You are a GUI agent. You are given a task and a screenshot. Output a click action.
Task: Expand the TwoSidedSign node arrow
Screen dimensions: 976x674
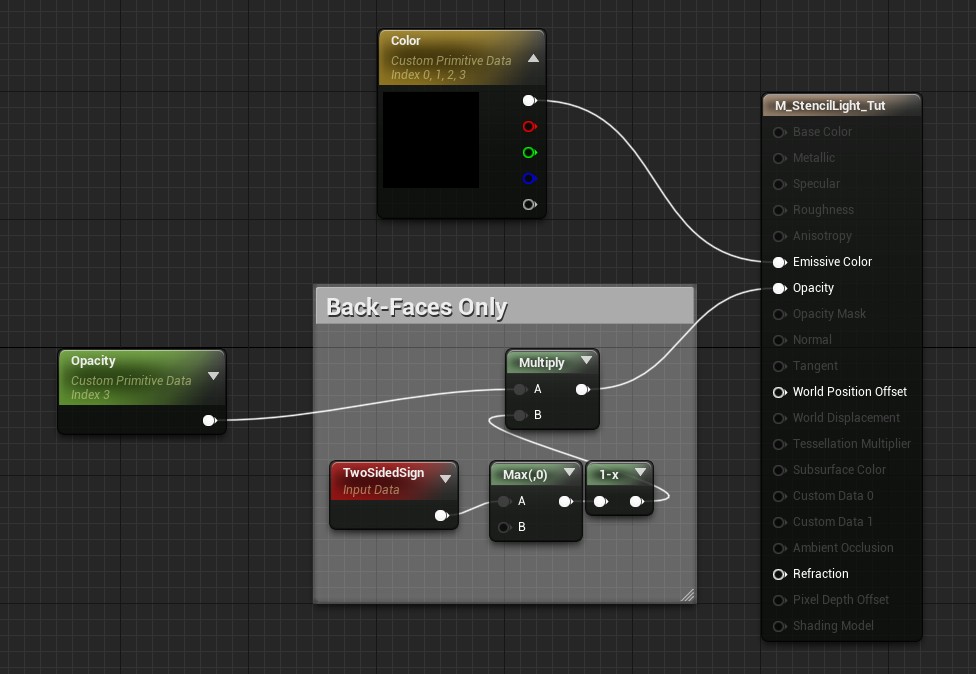point(445,479)
